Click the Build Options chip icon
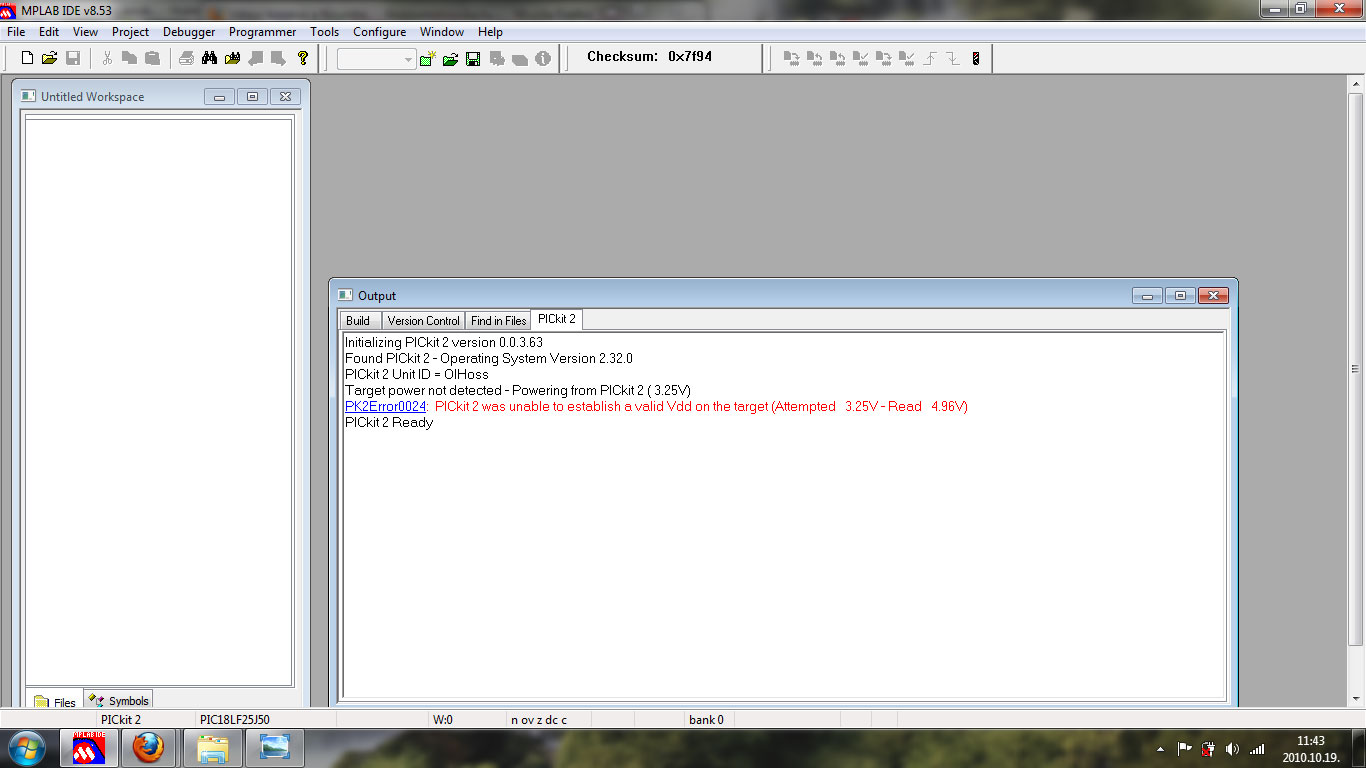The height and width of the screenshot is (768, 1366). [x=497, y=59]
